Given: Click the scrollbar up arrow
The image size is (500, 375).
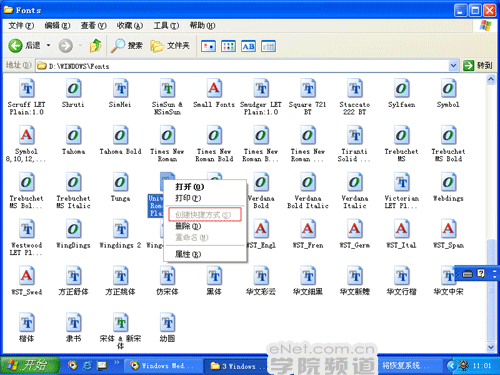Looking at the screenshot, I should 491,79.
